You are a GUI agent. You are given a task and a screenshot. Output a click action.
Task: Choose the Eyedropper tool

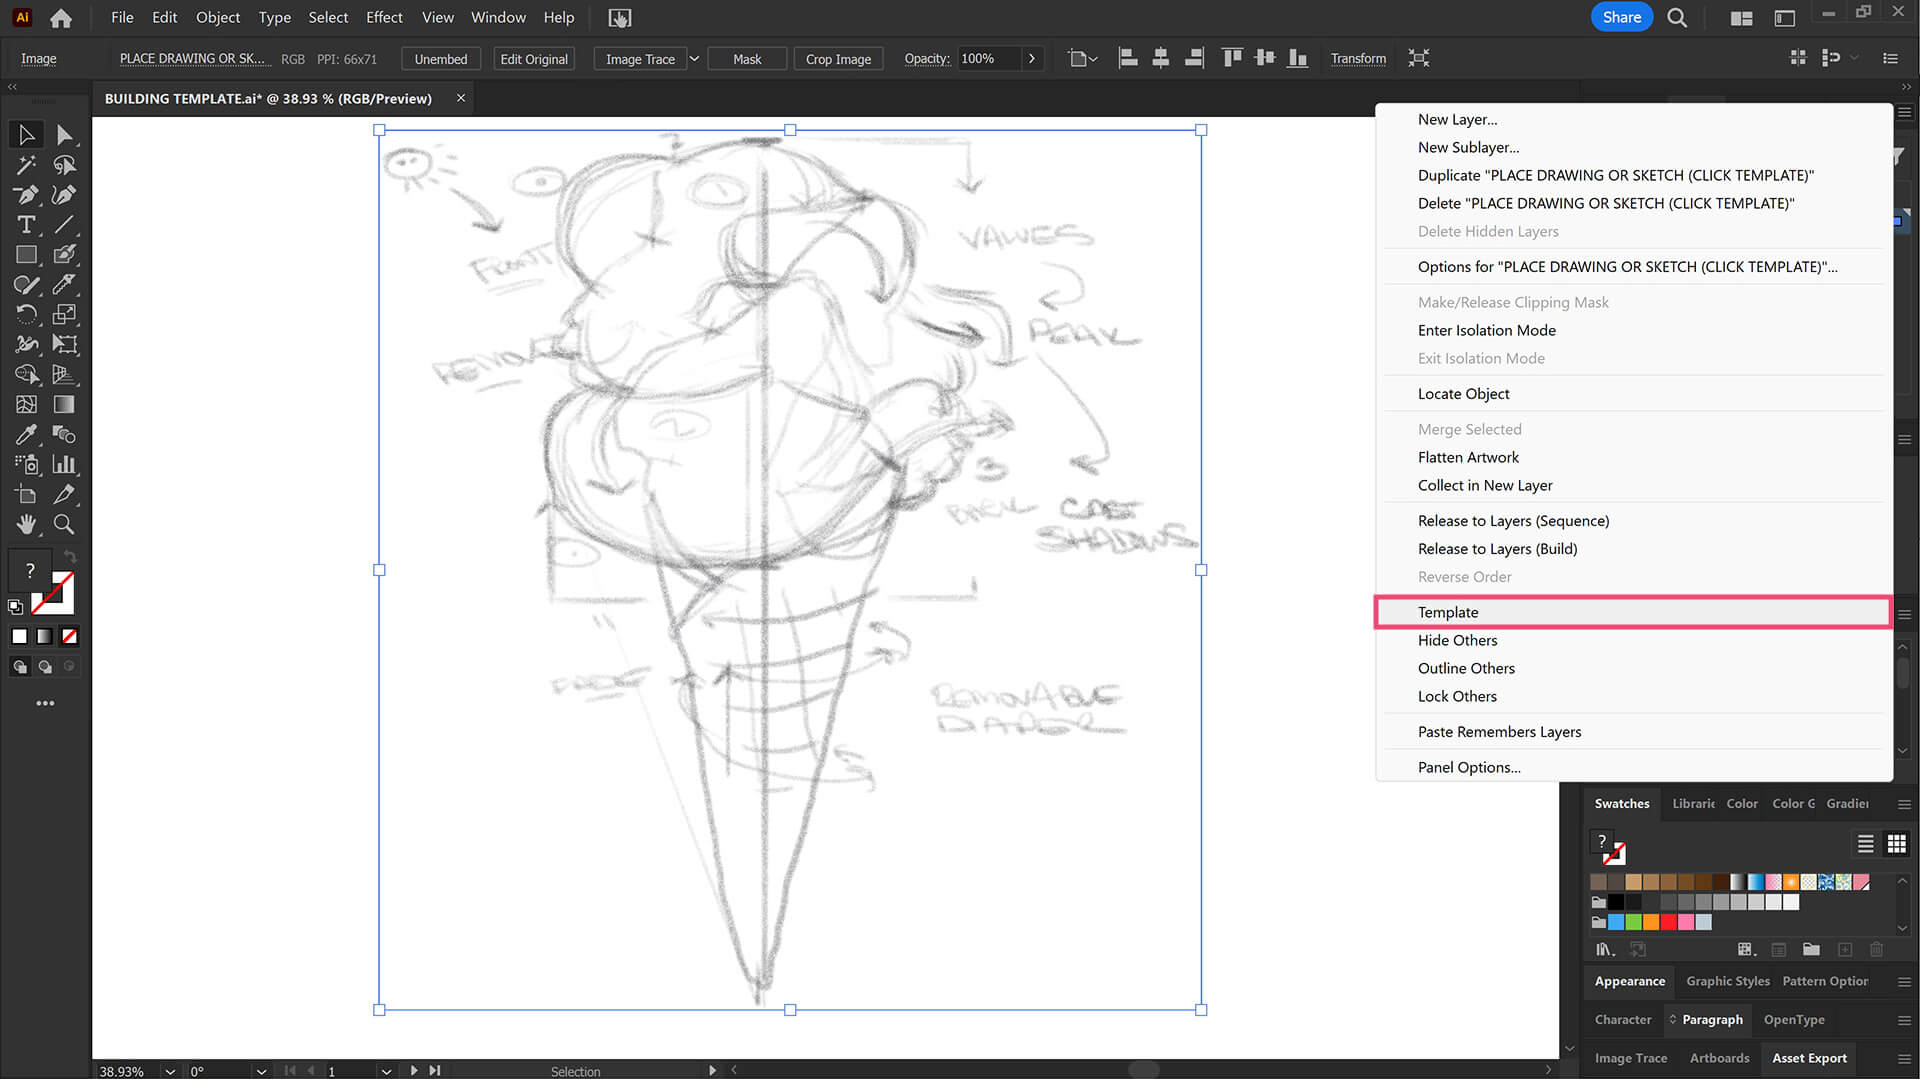pyautogui.click(x=26, y=435)
